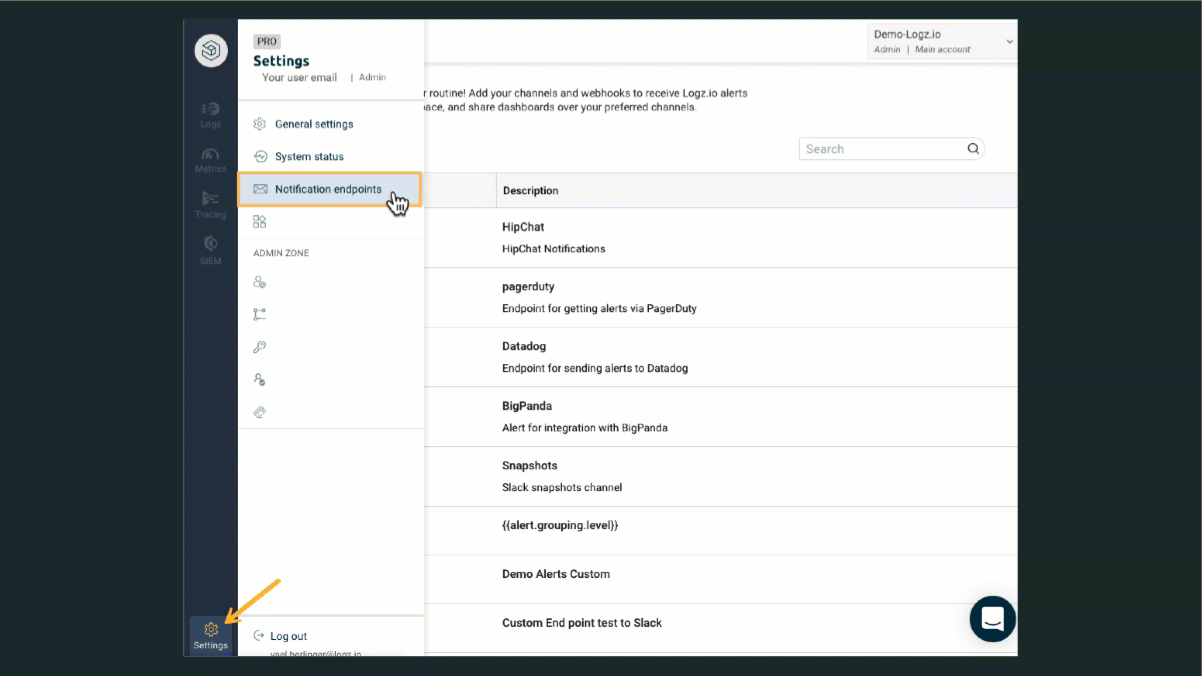Open General settings menu entry
This screenshot has height=676, width=1202.
coord(314,124)
